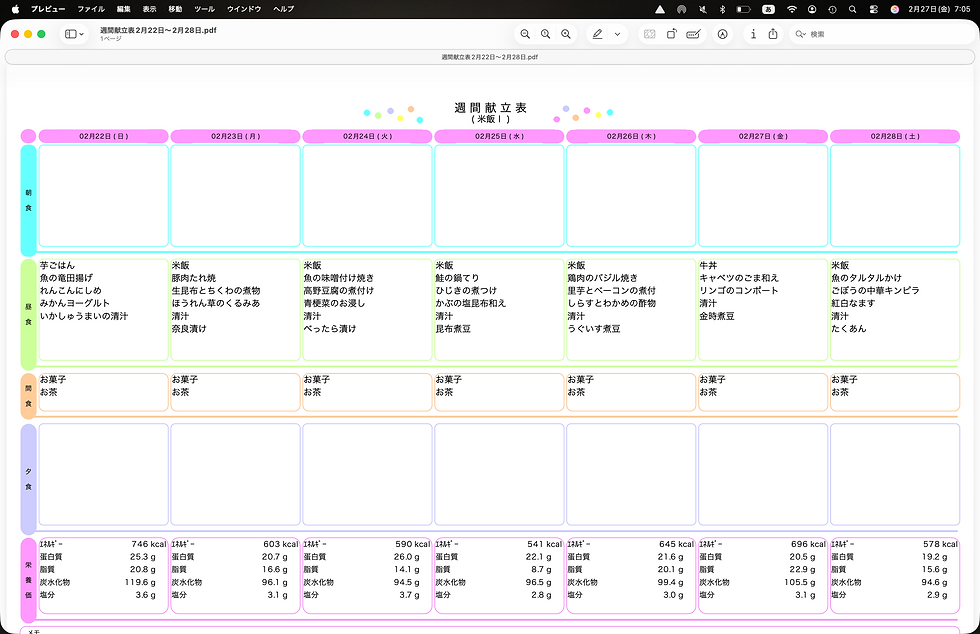Screen dimensions: 980x634
Task: Select the rectangular selection tool
Action: tap(650, 34)
